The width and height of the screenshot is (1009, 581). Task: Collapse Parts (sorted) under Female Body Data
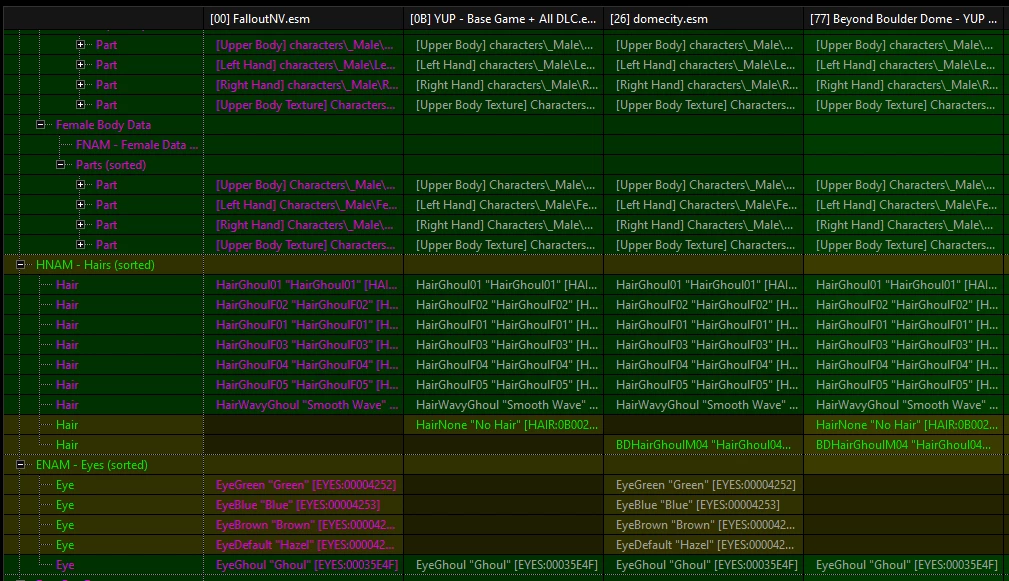pyautogui.click(x=60, y=165)
